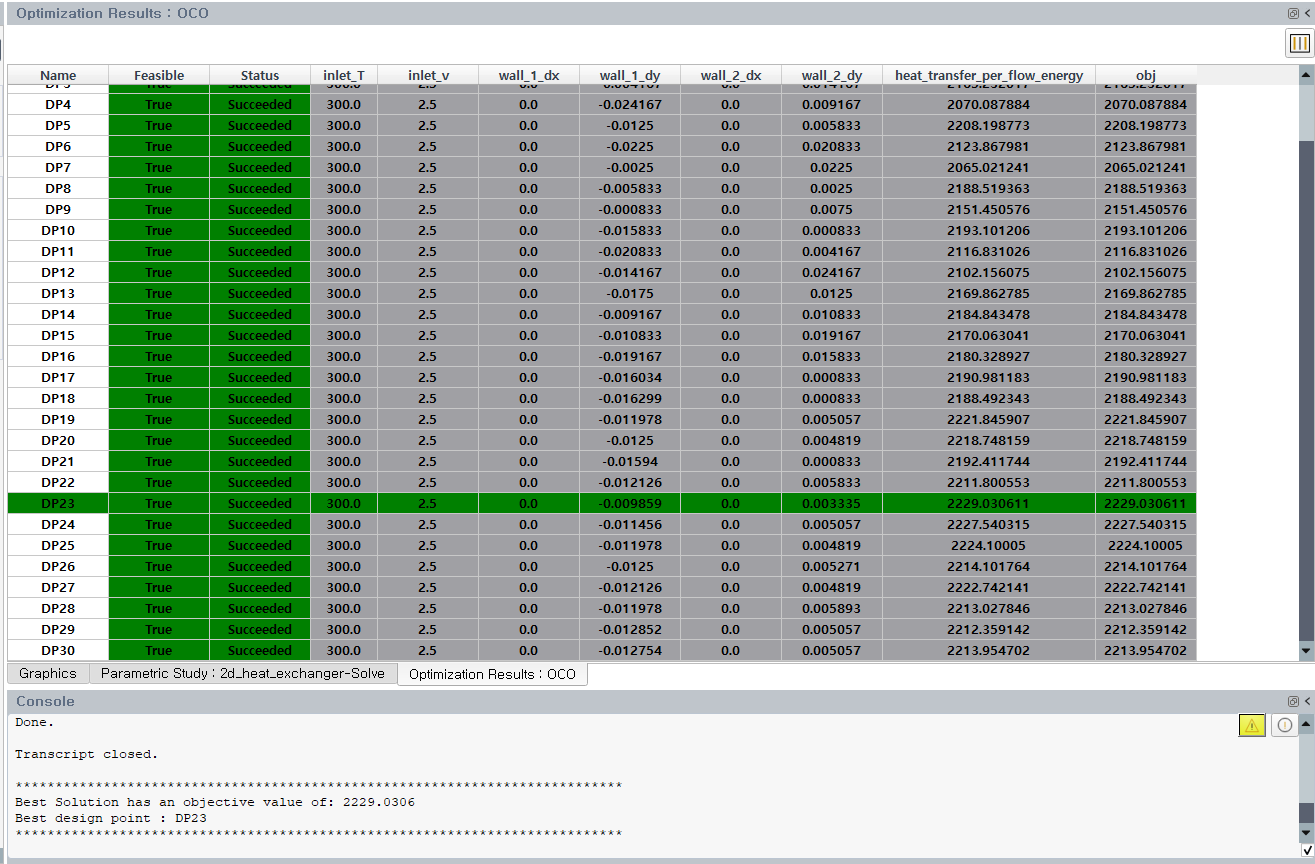Image resolution: width=1315 pixels, height=864 pixels.
Task: Select design point DP12
Action: [58, 272]
